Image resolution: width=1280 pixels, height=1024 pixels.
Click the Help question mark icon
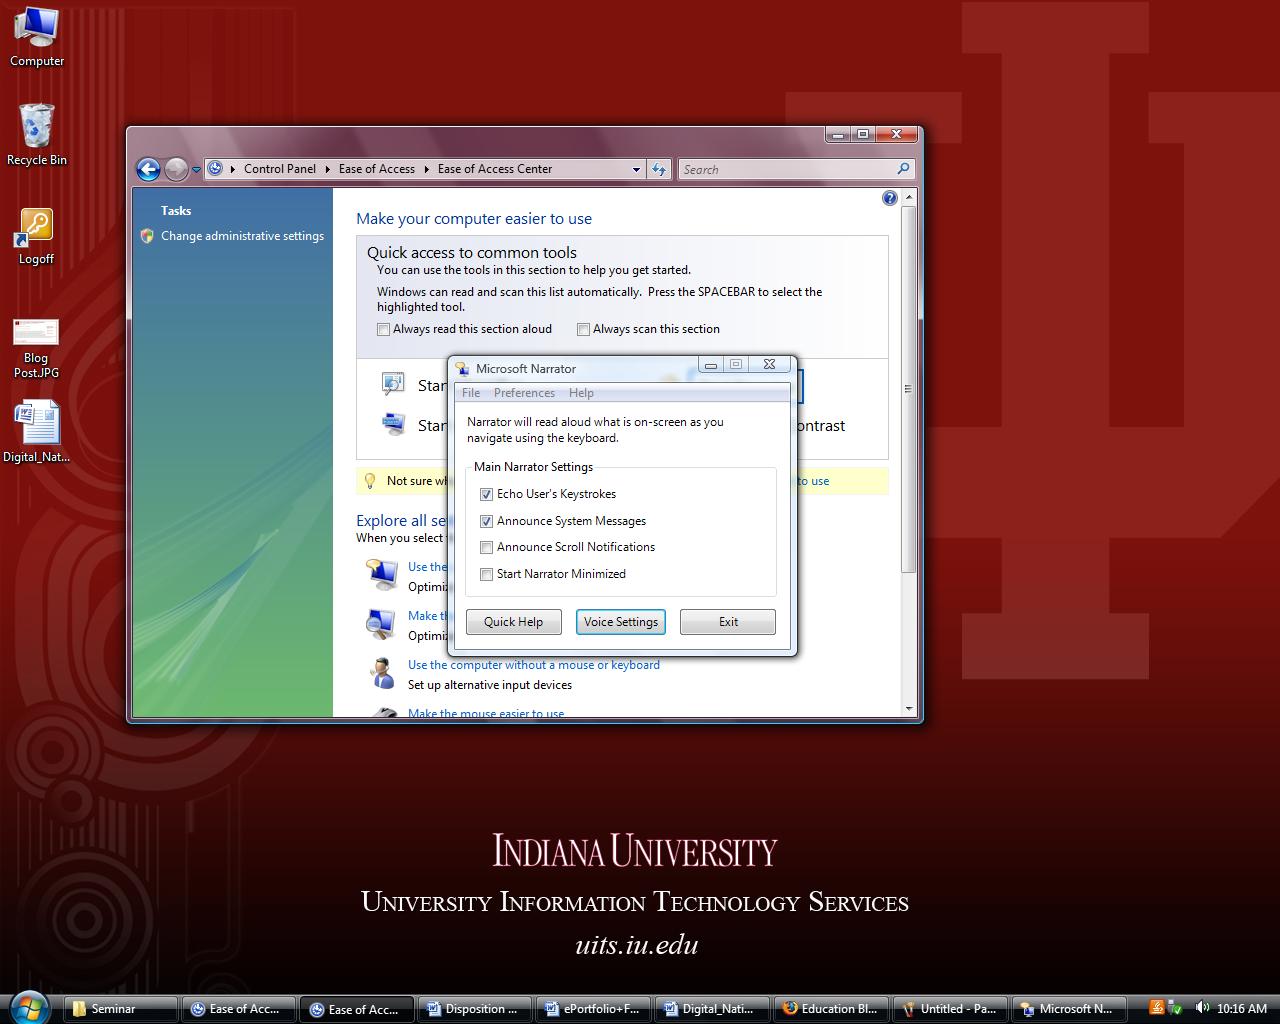tap(889, 197)
